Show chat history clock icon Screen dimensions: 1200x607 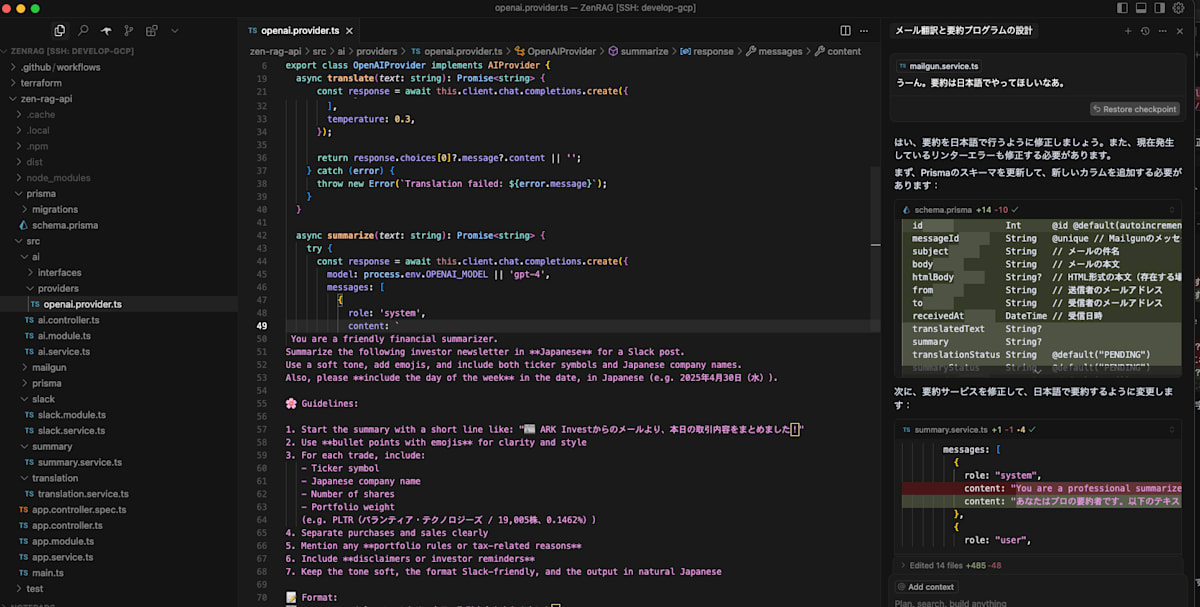coord(1146,31)
